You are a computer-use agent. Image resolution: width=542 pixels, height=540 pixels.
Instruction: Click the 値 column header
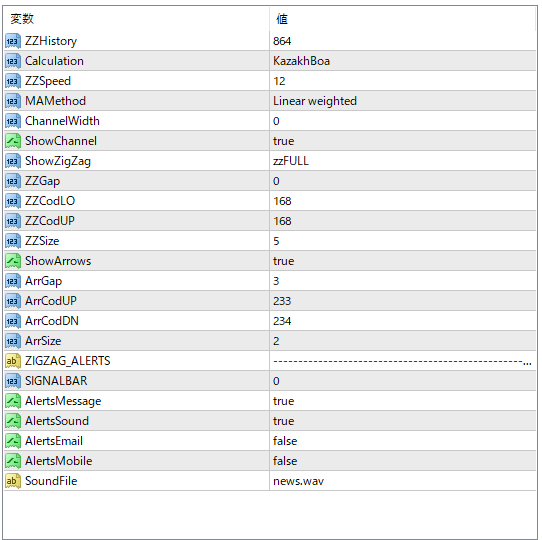point(403,19)
